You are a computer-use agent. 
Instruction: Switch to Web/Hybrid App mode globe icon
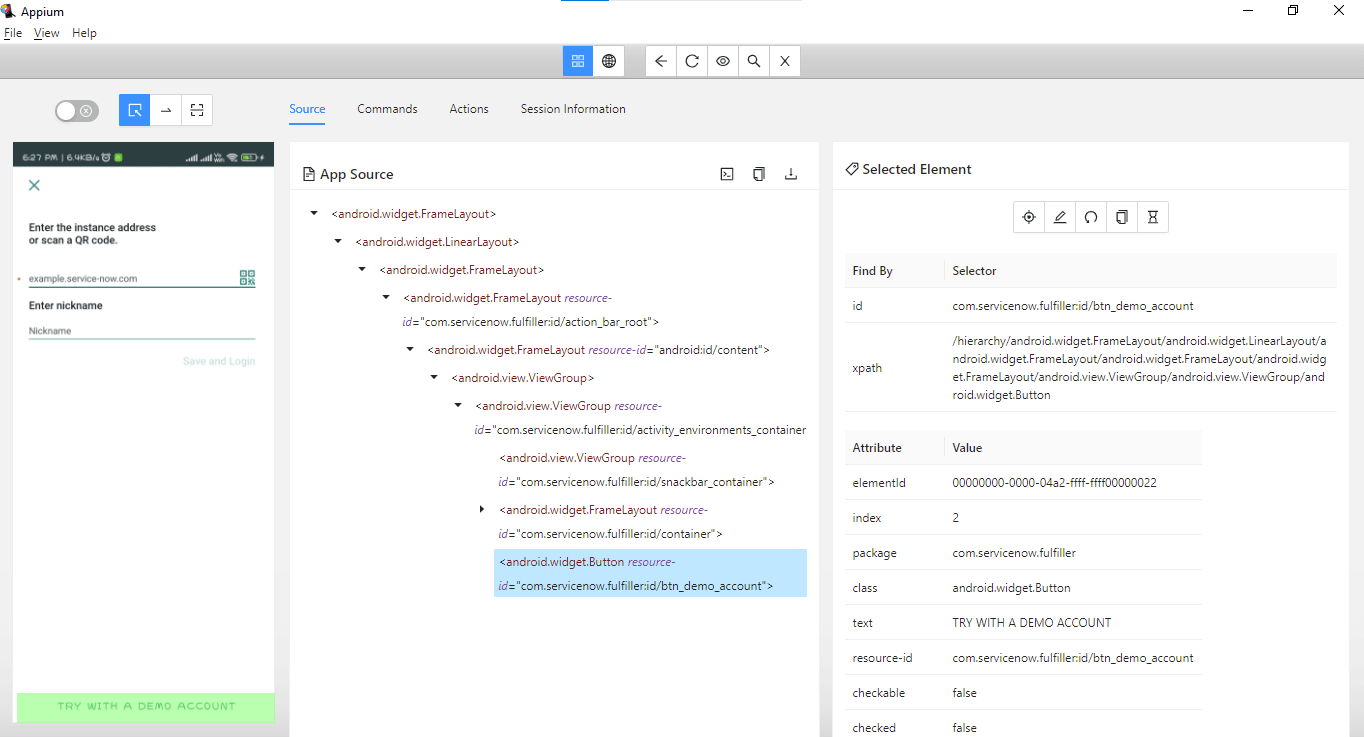[x=608, y=61]
